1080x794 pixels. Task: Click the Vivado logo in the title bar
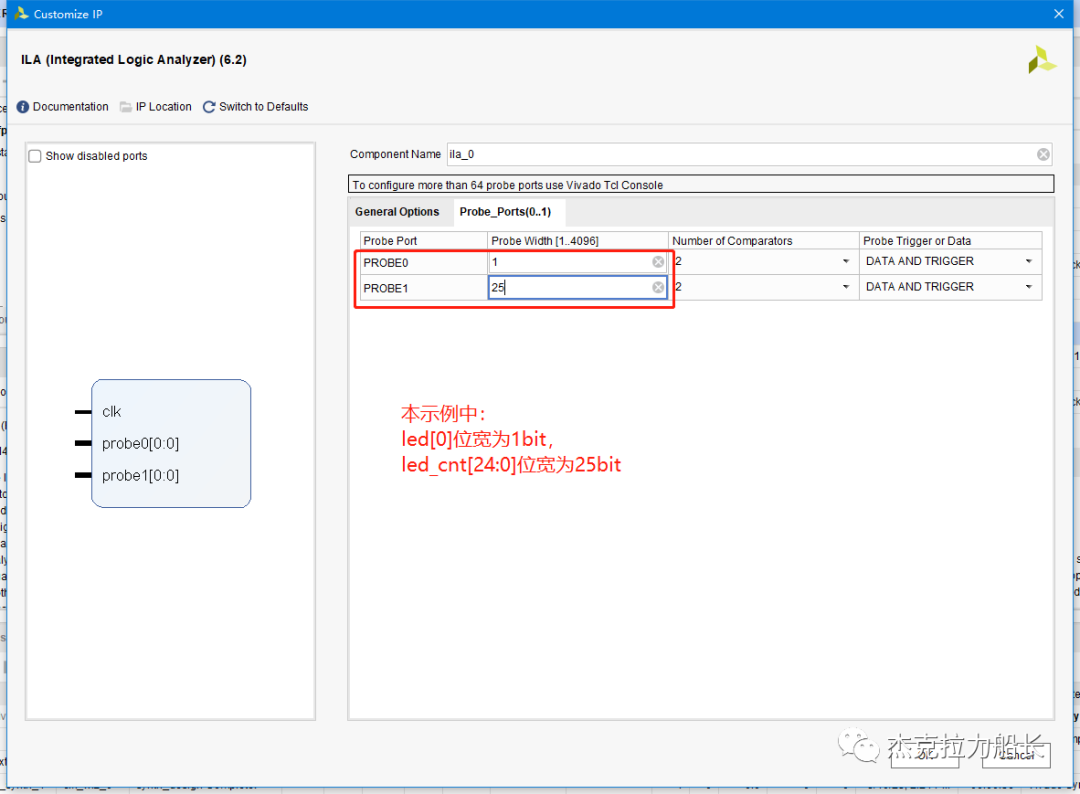(21, 13)
